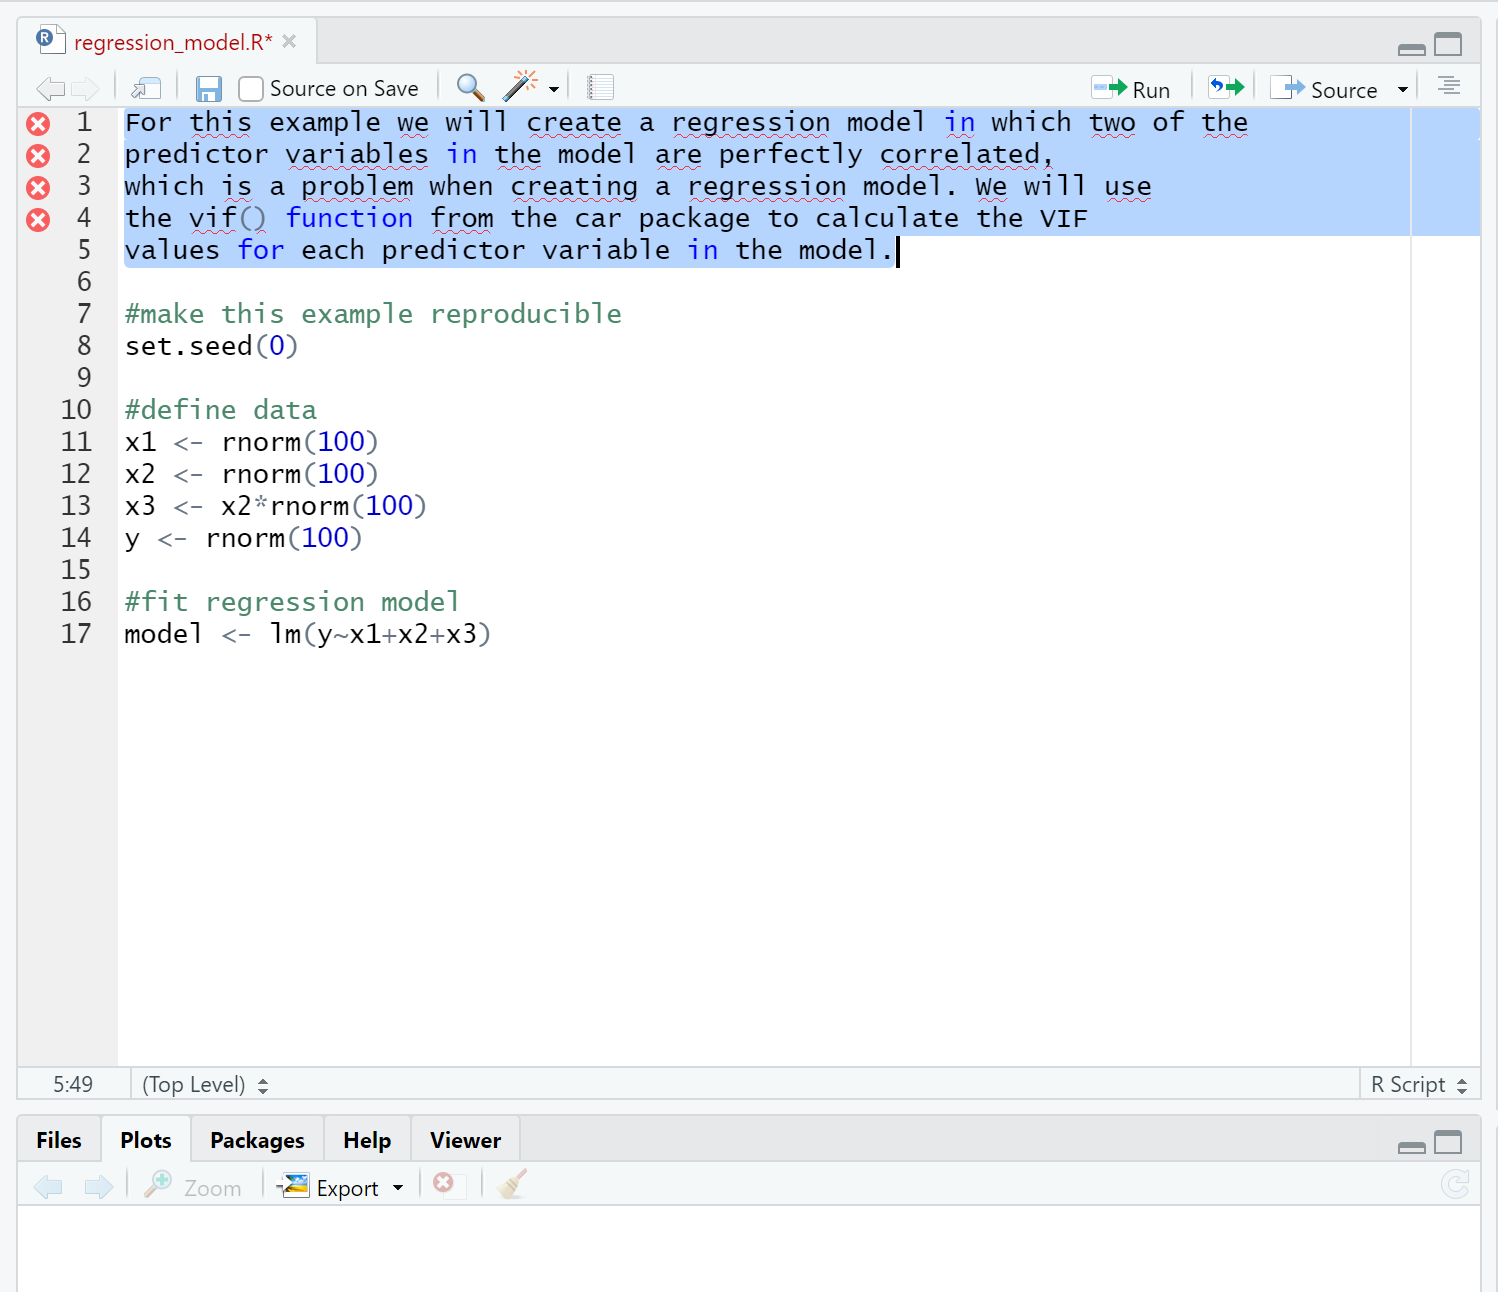
Task: Open the compile report notebook icon
Action: (600, 88)
